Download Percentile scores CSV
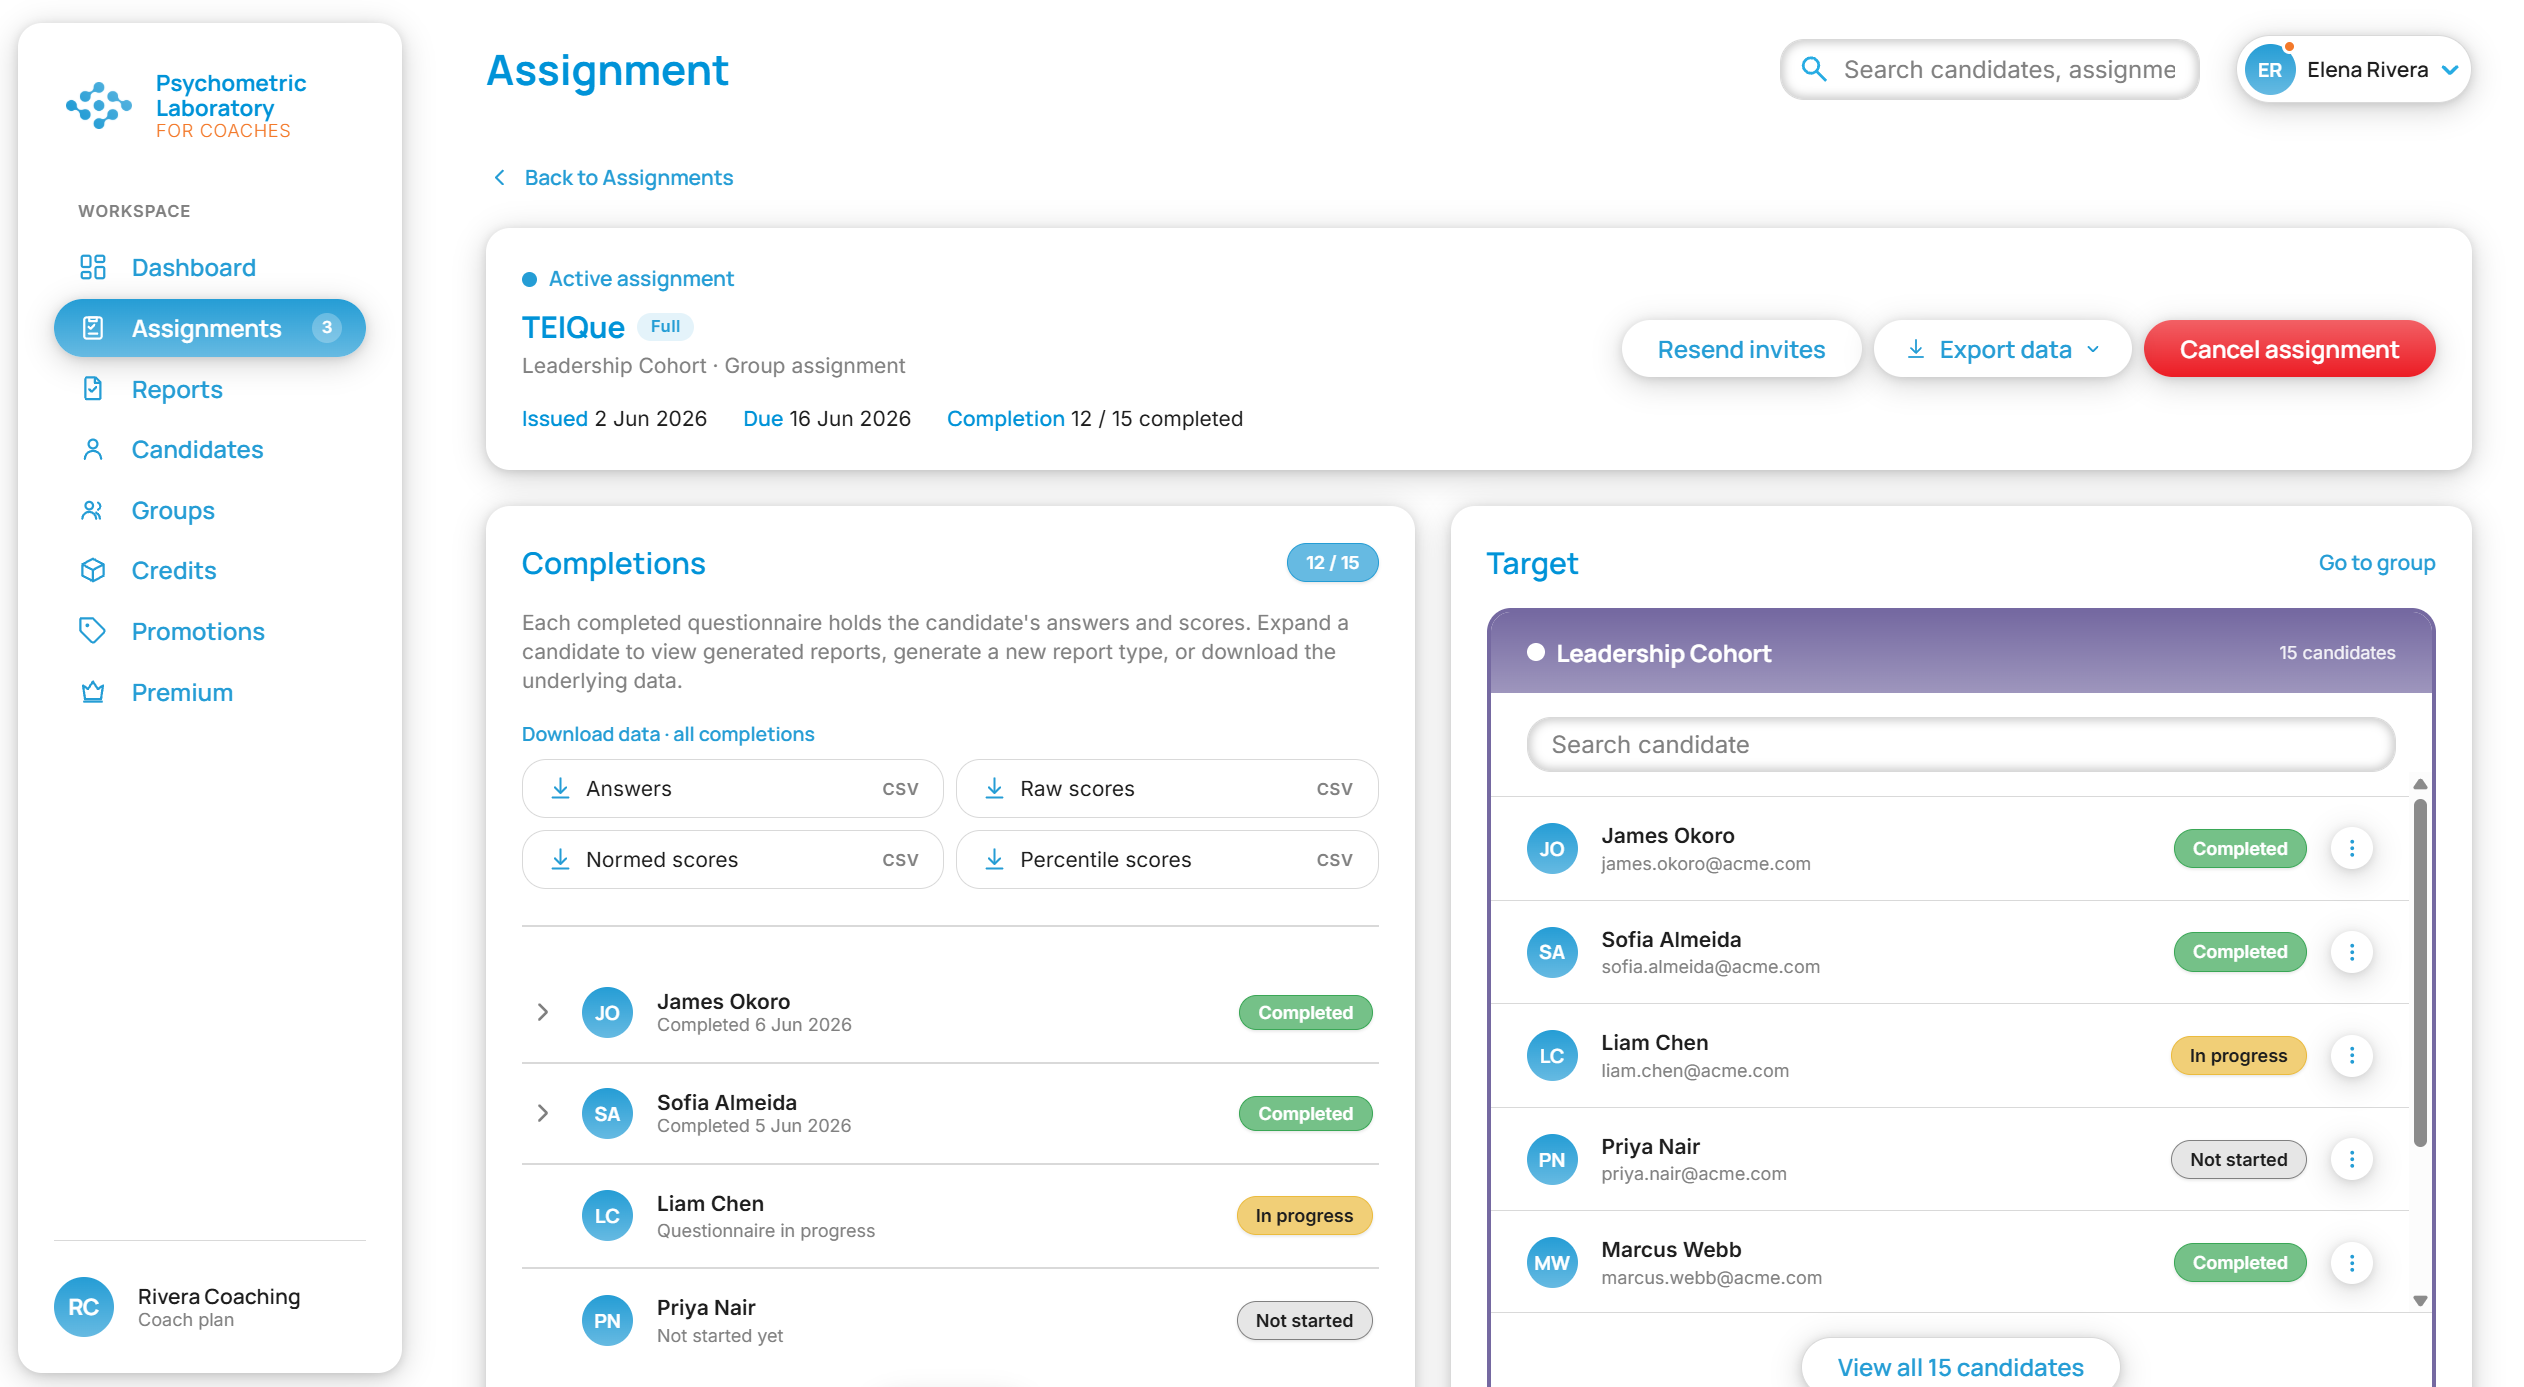Viewport: 2524px width, 1387px height. point(1167,860)
